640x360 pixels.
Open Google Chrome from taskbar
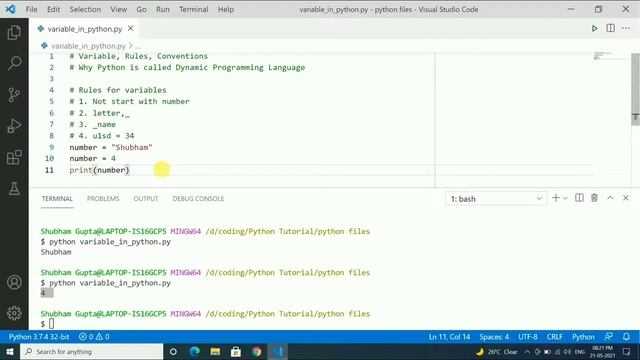pyautogui.click(x=256, y=351)
